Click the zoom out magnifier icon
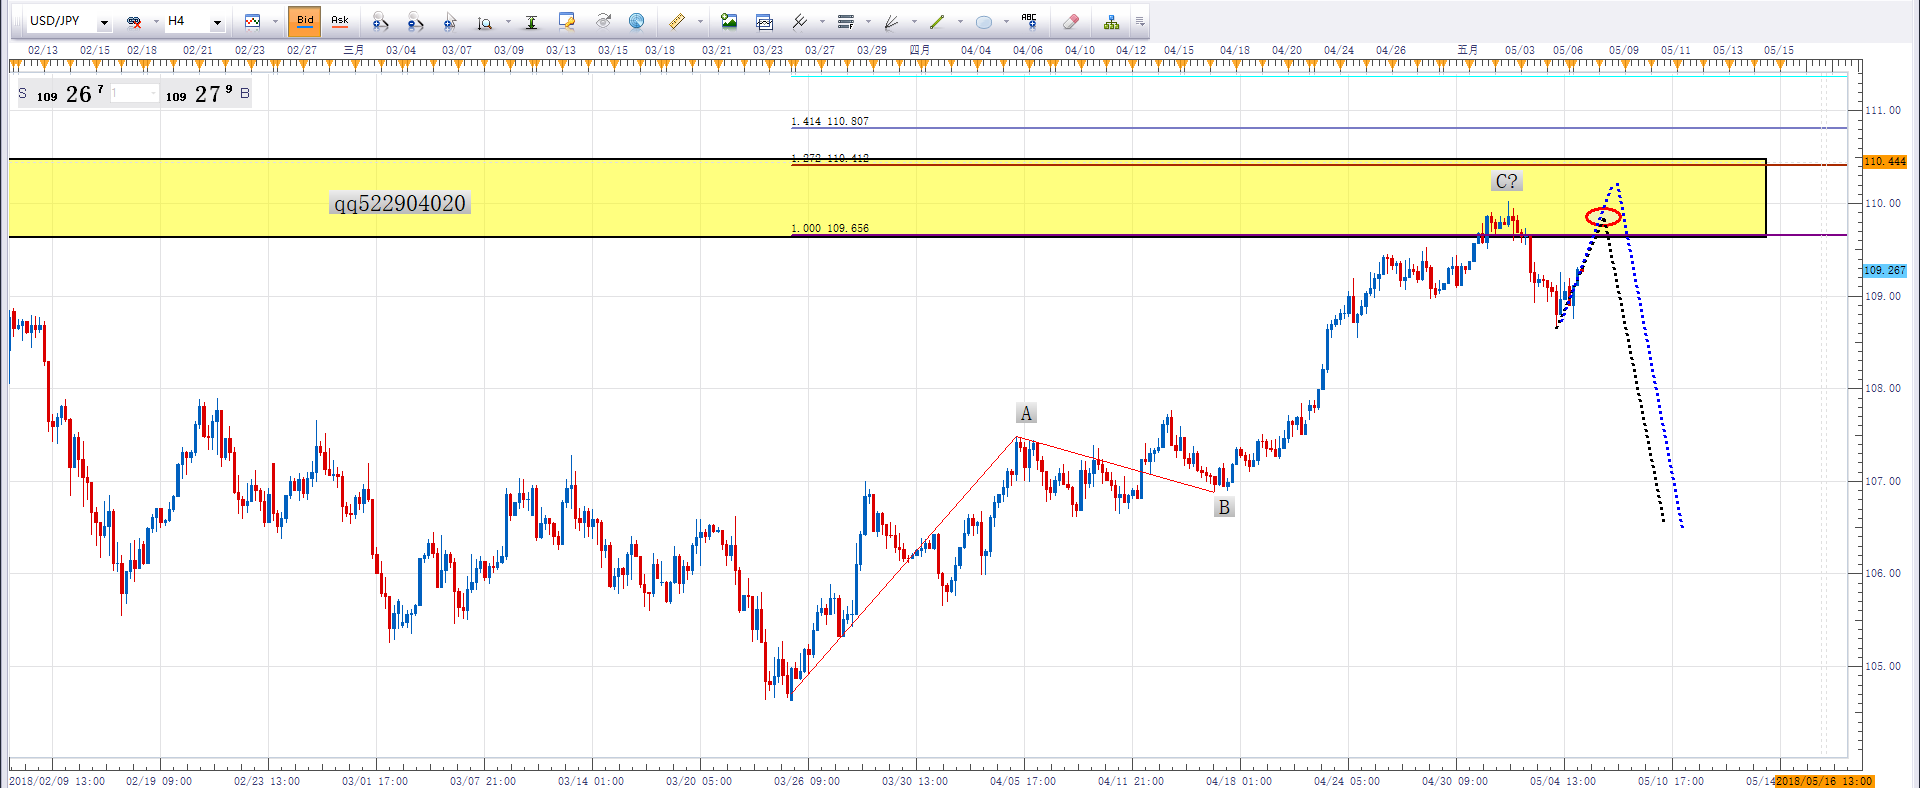Image resolution: width=1920 pixels, height=788 pixels. coord(415,21)
